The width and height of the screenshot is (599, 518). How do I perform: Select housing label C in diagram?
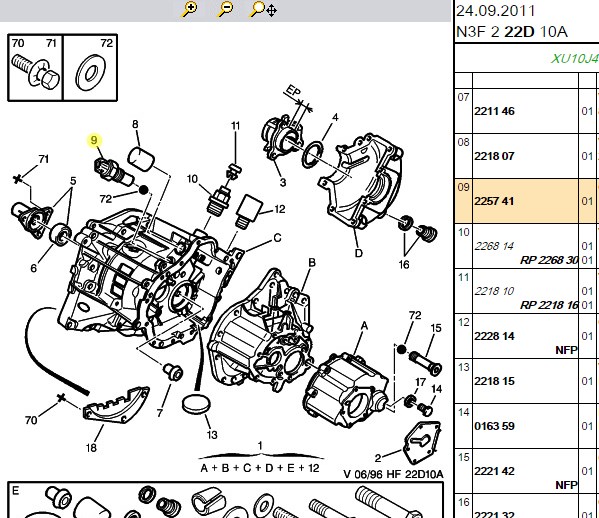(x=277, y=238)
